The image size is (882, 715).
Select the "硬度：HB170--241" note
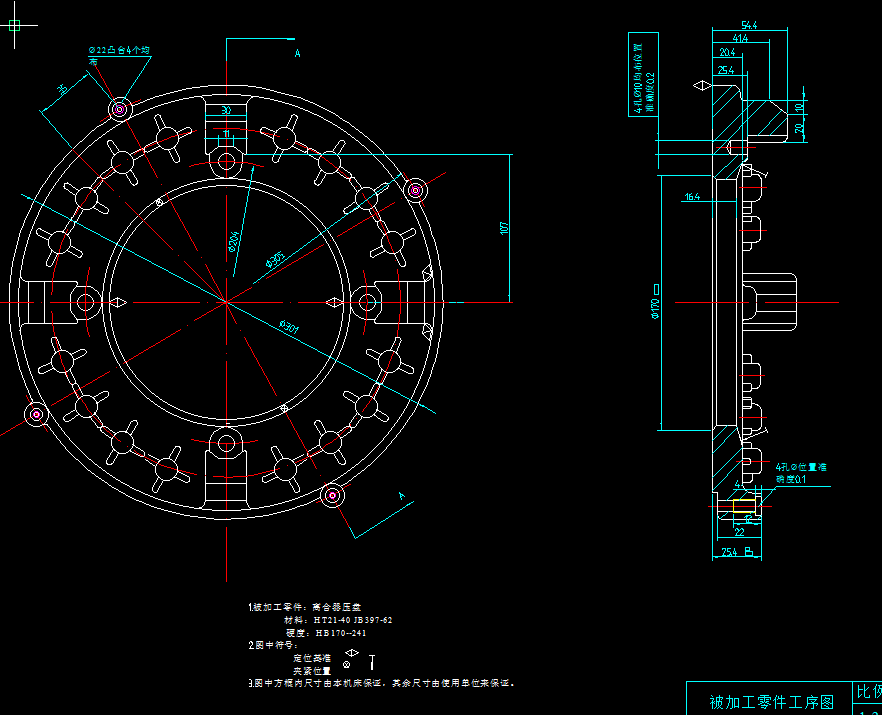pos(326,633)
